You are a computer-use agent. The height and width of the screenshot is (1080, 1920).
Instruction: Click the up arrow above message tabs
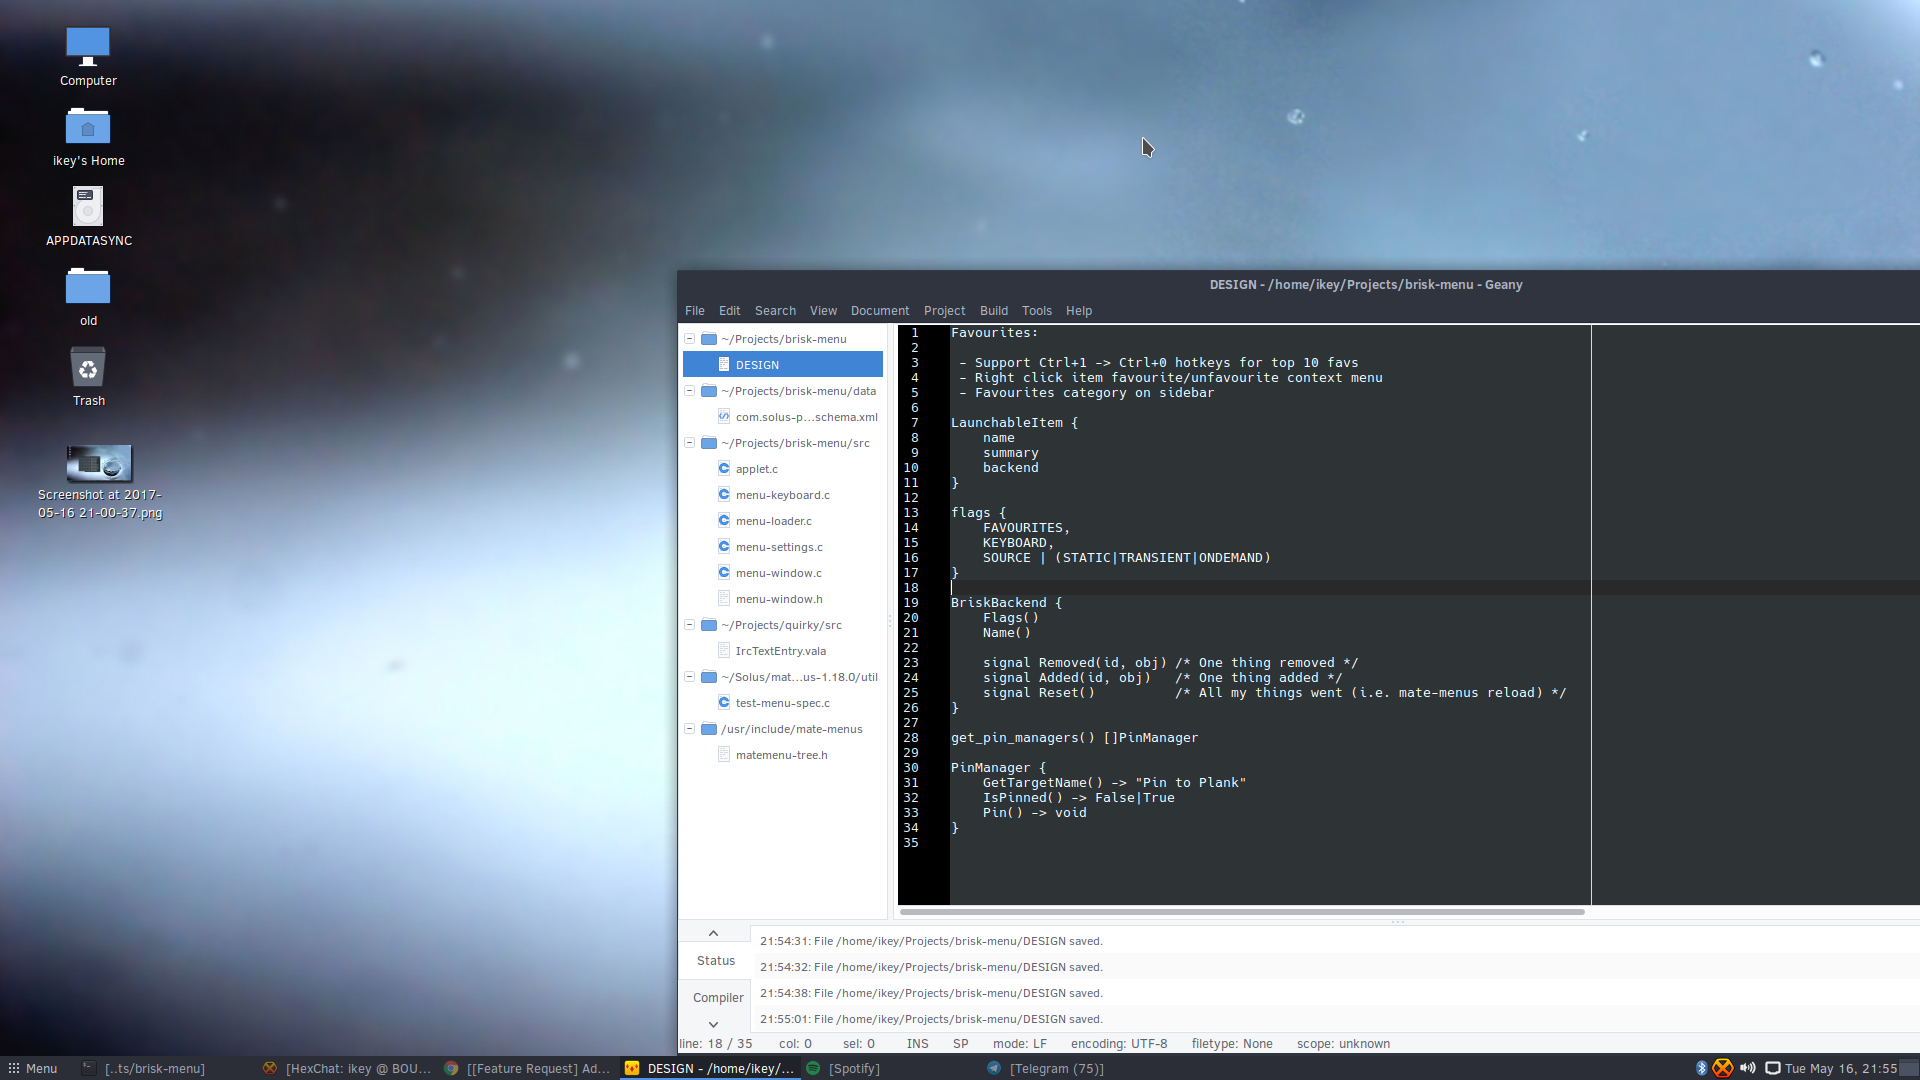tap(713, 933)
